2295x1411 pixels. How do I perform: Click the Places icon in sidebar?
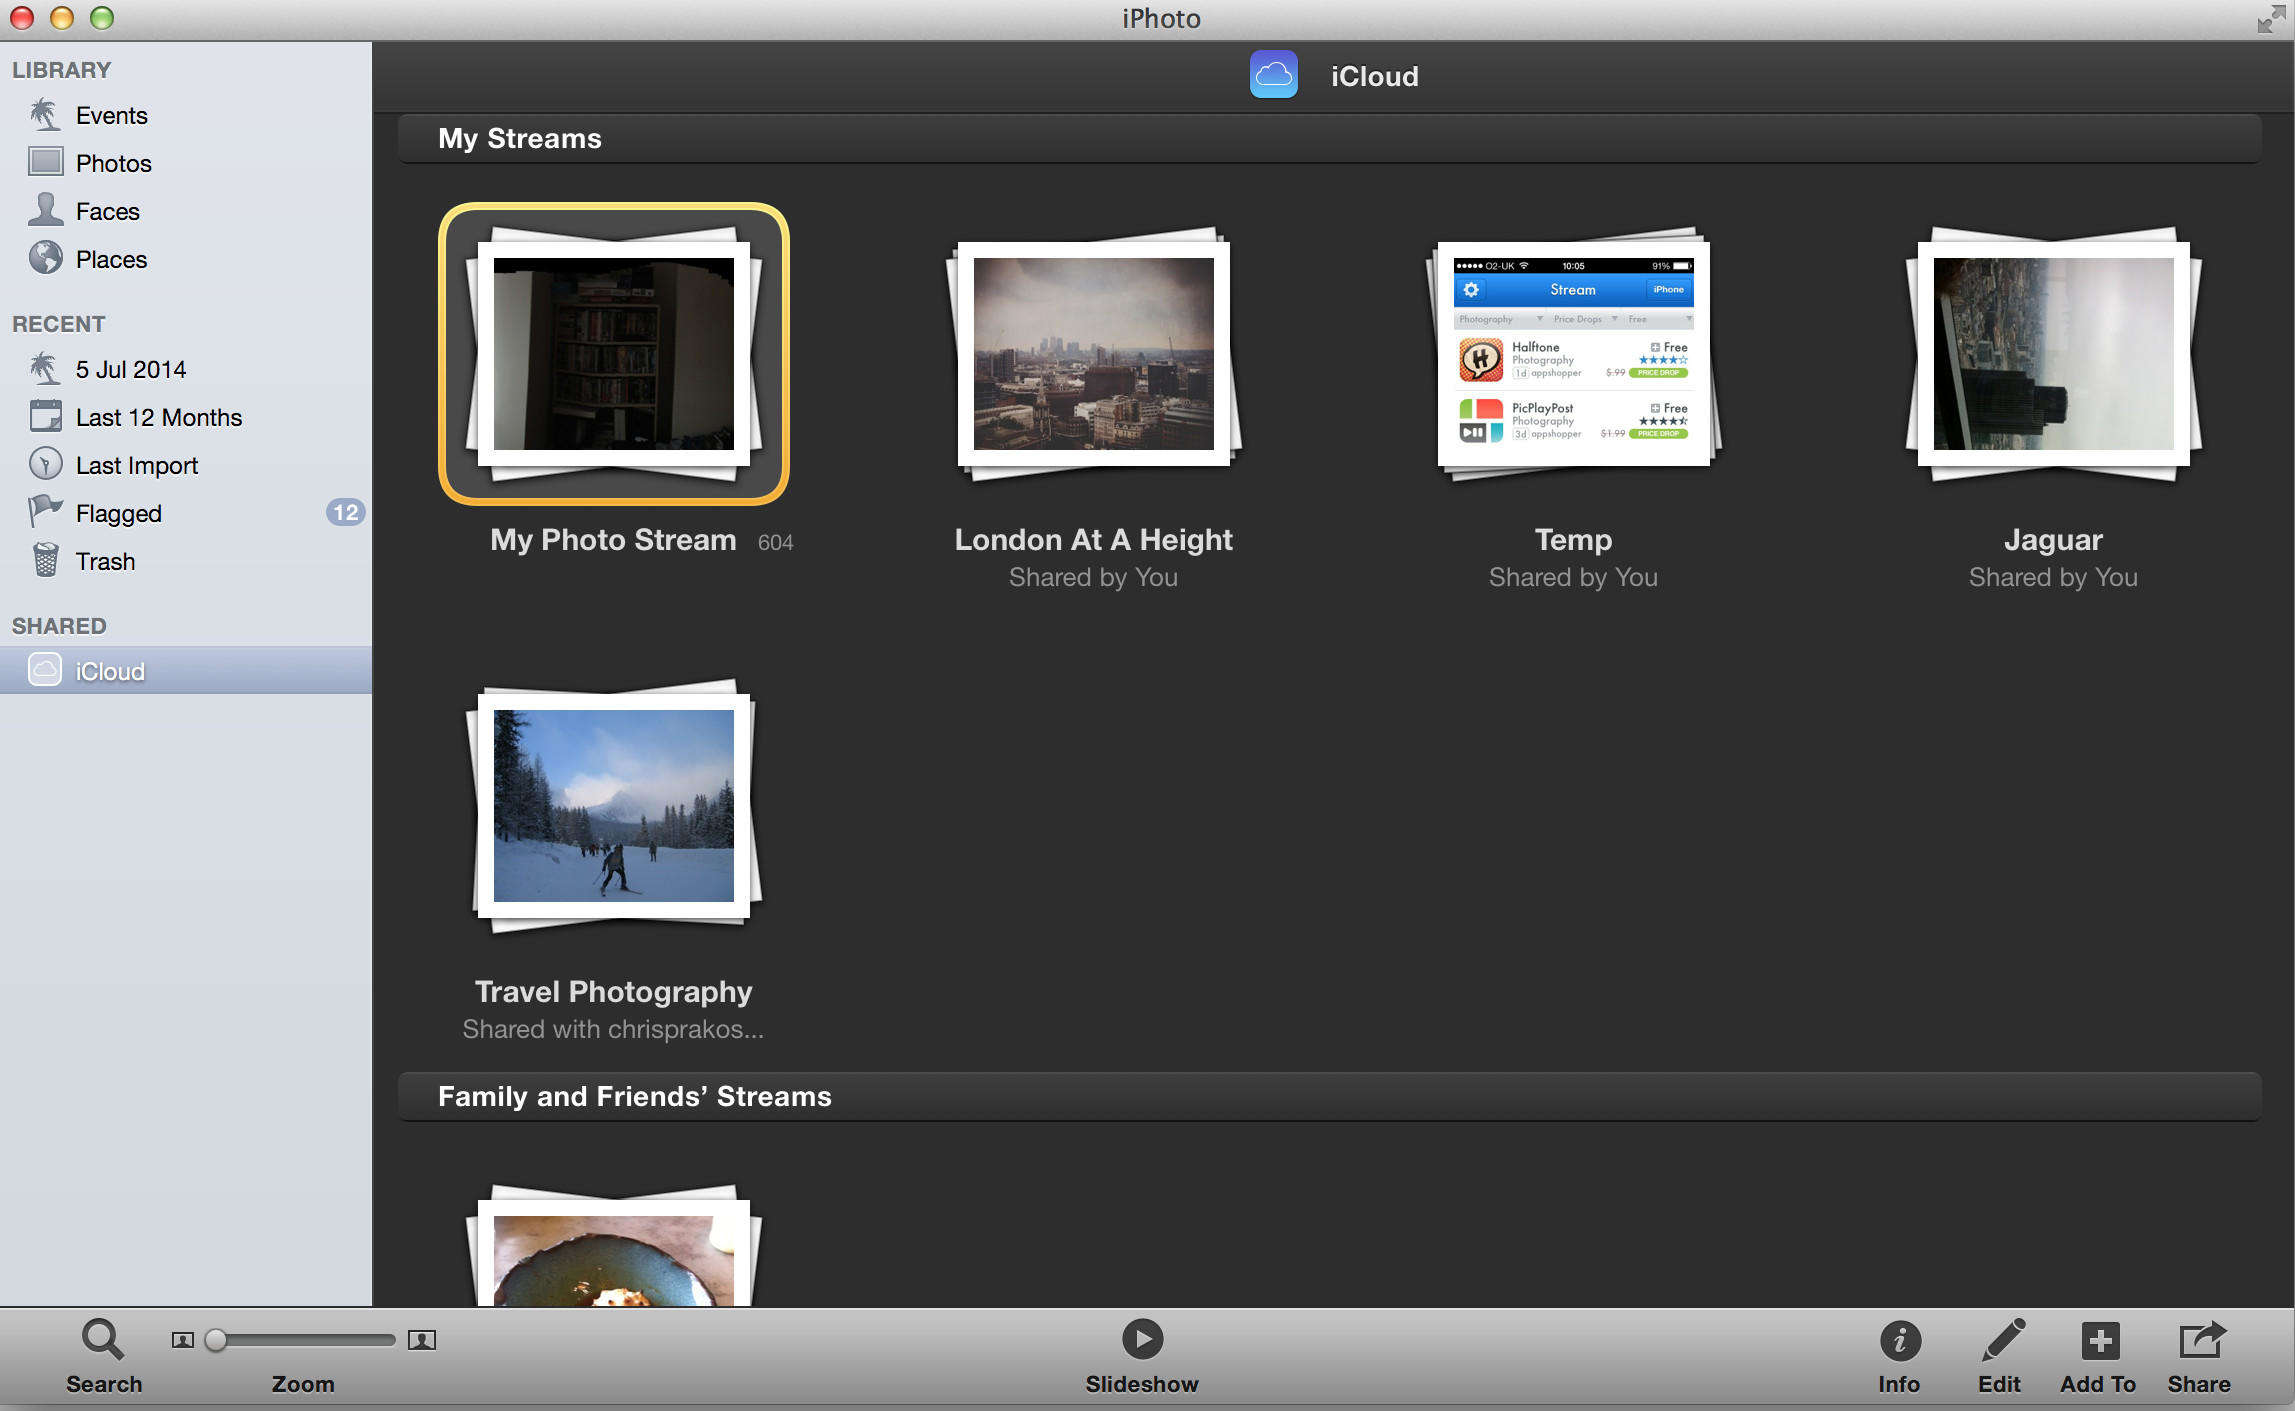click(x=48, y=259)
